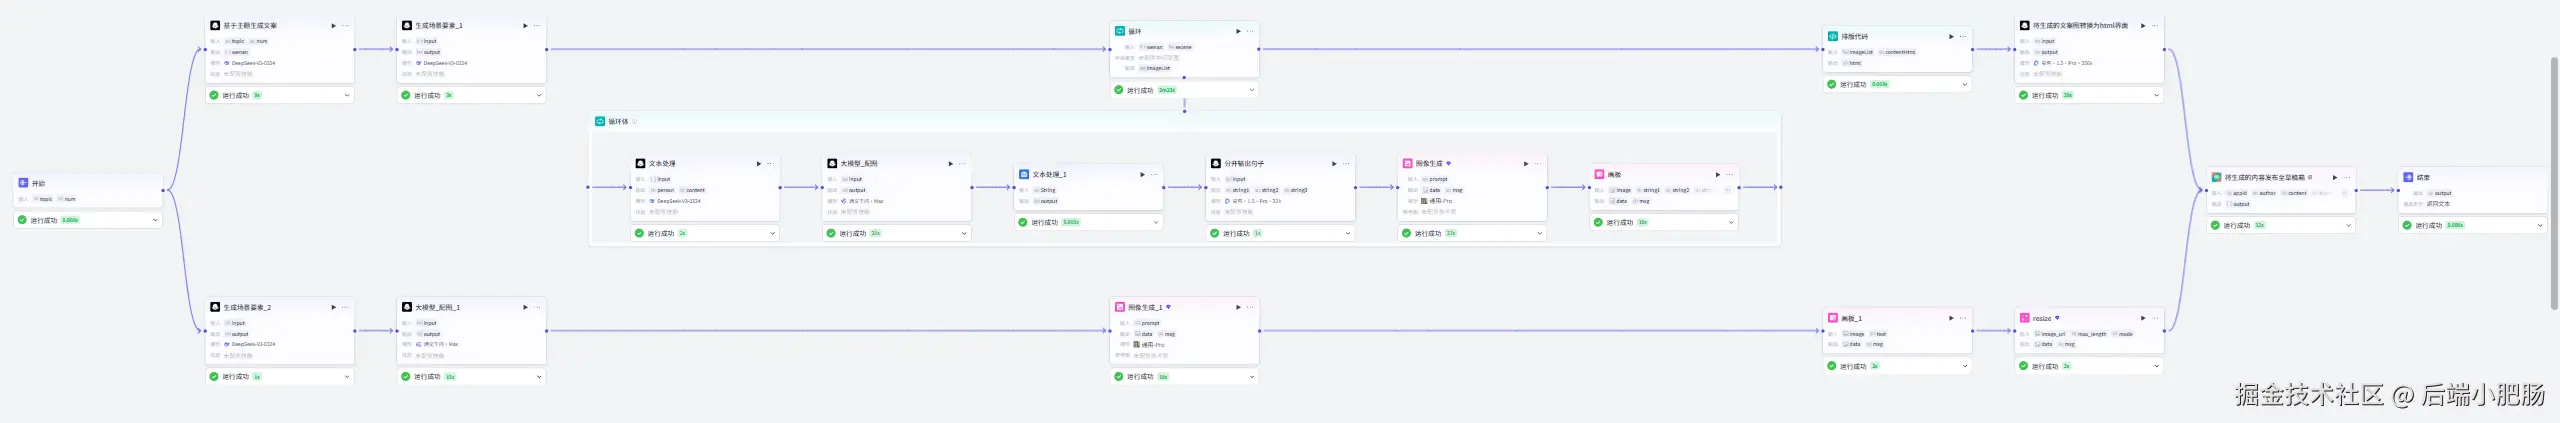
Task: Click the 开始 start node icon
Action: pos(23,184)
